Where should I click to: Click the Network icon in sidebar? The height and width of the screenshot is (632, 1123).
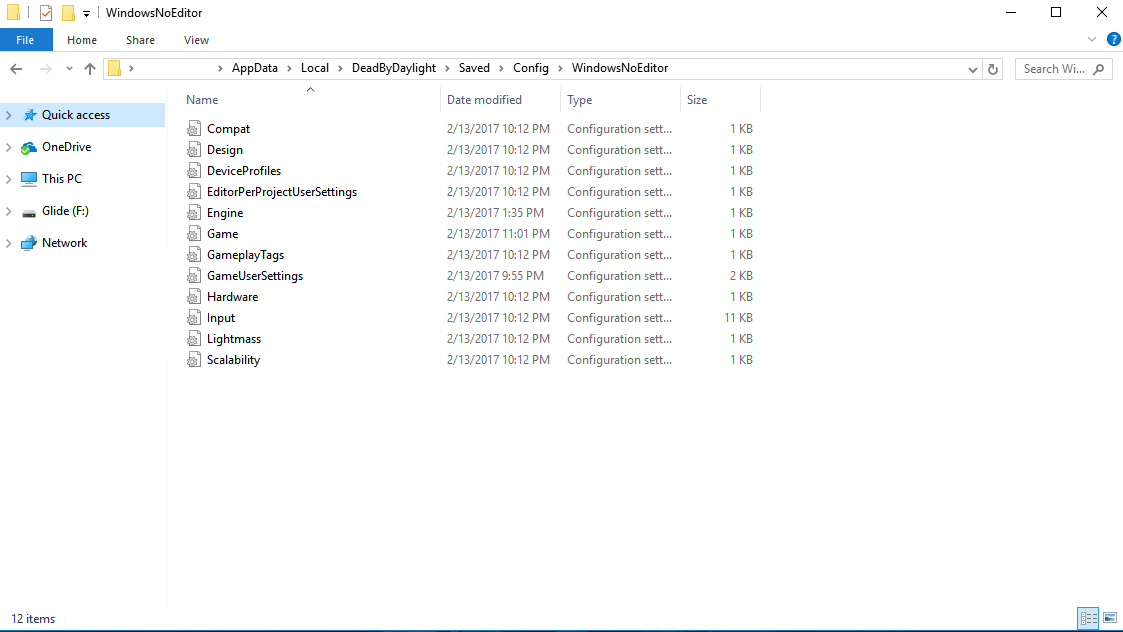pyautogui.click(x=29, y=243)
